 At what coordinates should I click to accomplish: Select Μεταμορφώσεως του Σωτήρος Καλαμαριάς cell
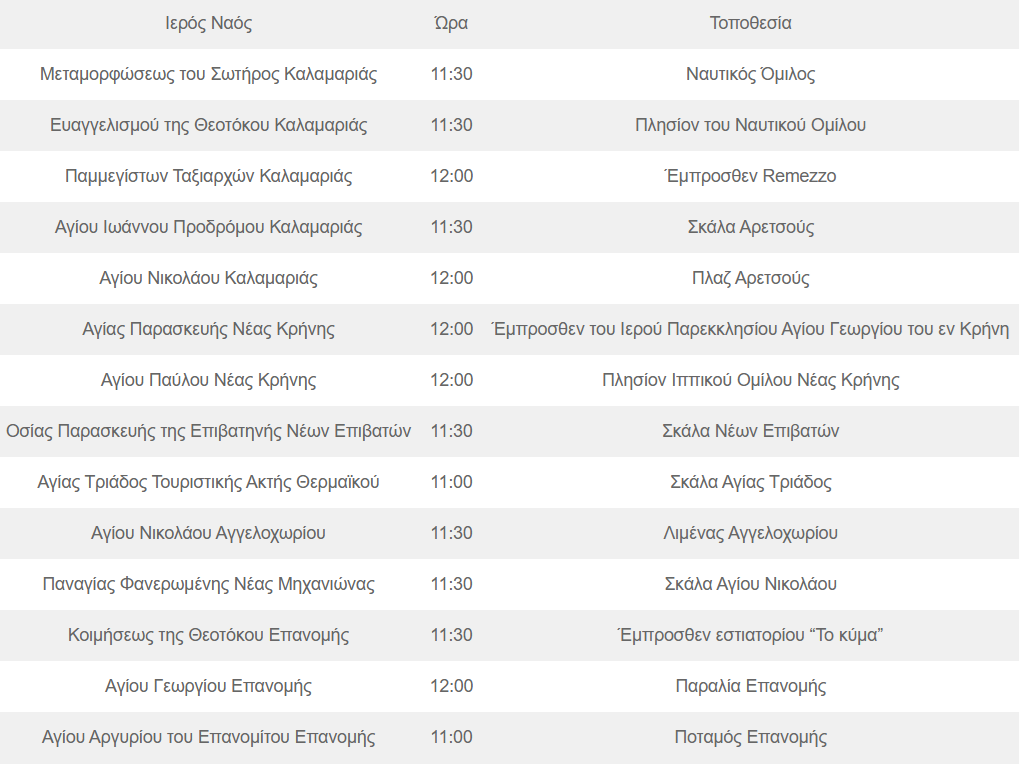point(208,74)
